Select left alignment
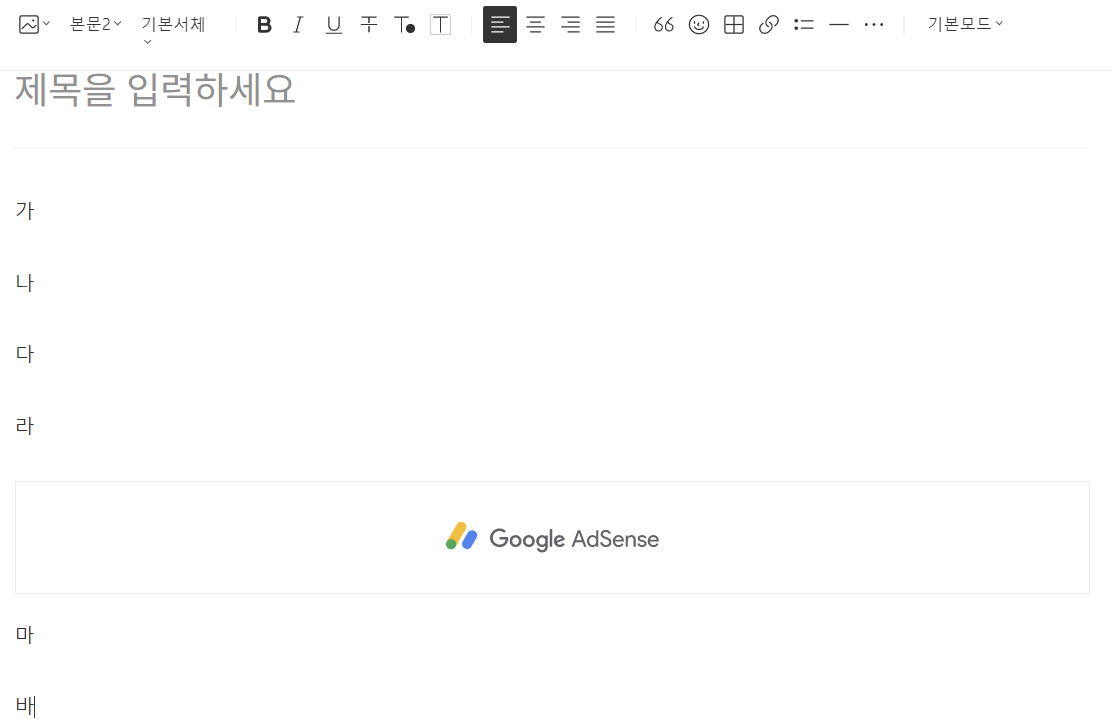This screenshot has width=1113, height=719. 500,25
